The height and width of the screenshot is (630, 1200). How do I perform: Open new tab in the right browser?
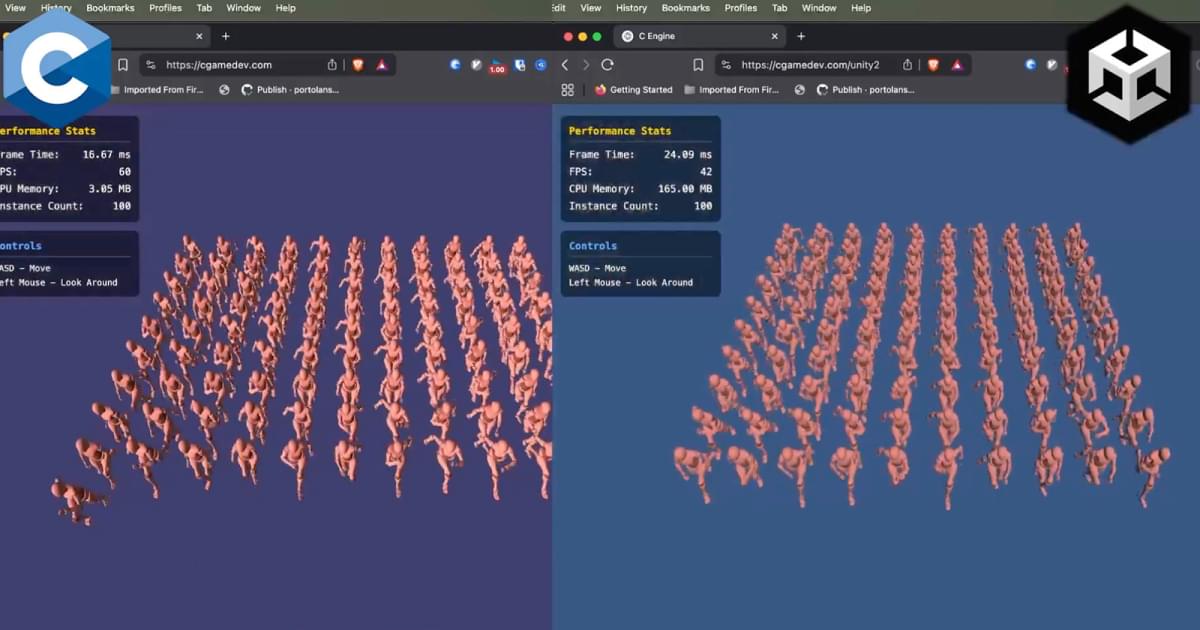click(800, 36)
